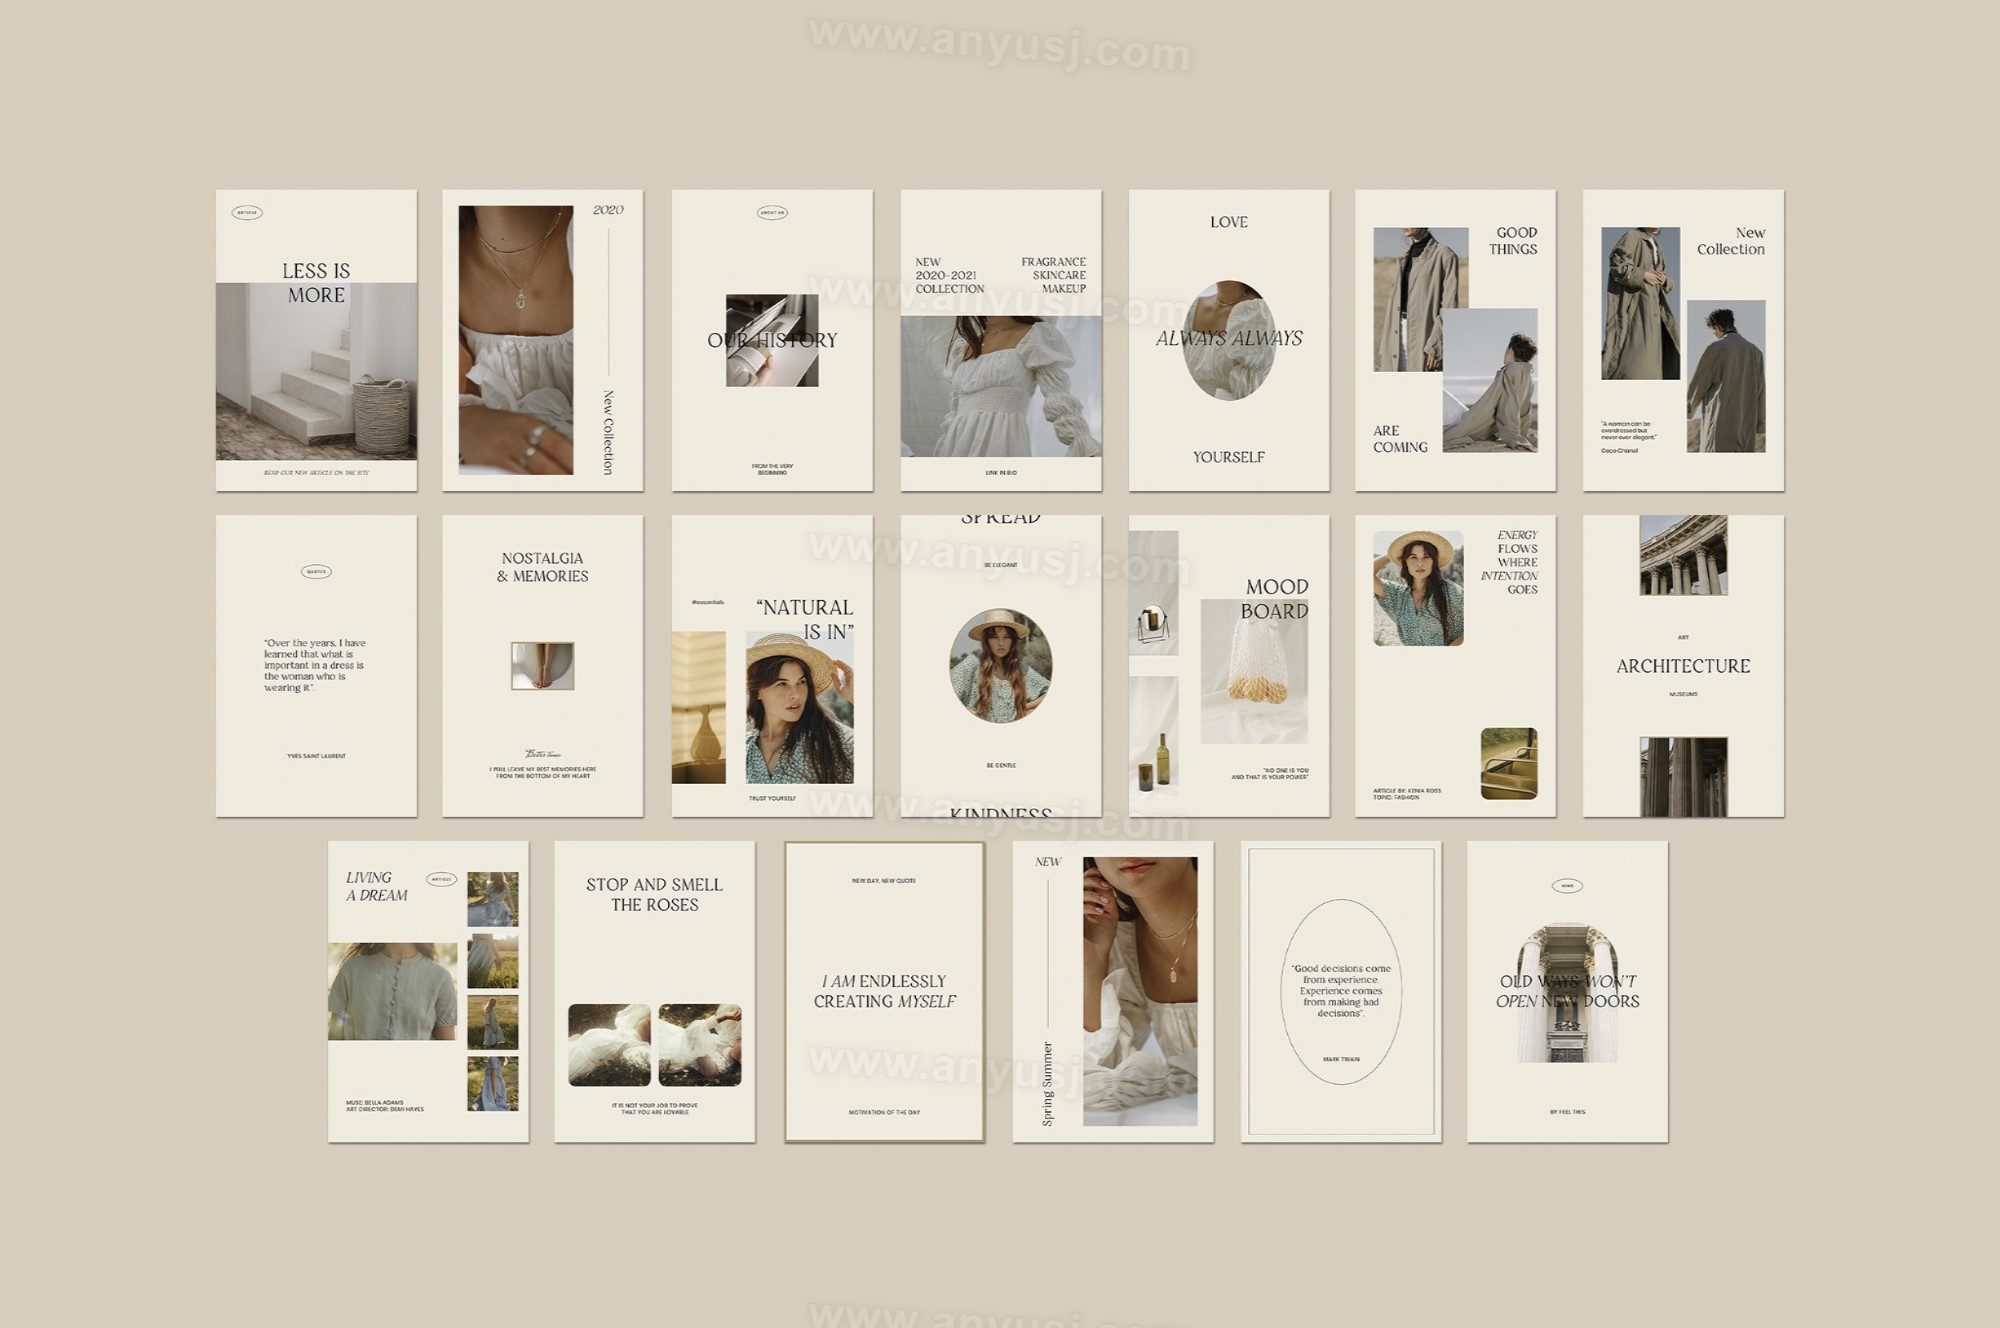The image size is (2000, 1328).
Task: Click the oval badge above 'Old Ways' text
Action: coord(1567,885)
